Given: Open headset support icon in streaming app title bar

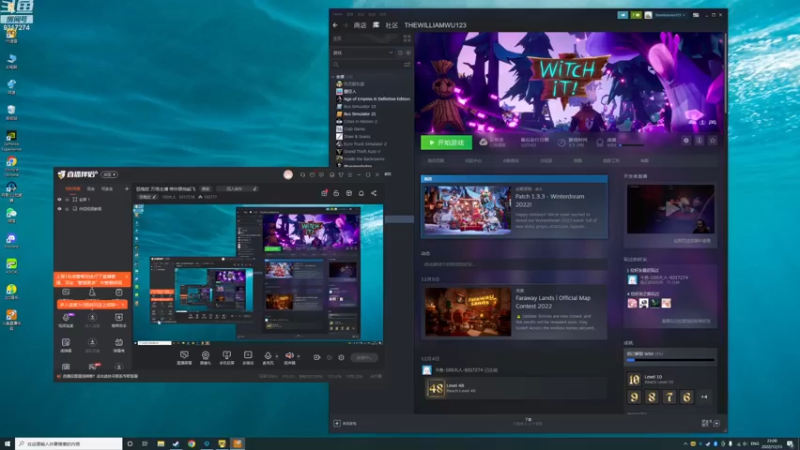Looking at the screenshot, I should point(303,174).
